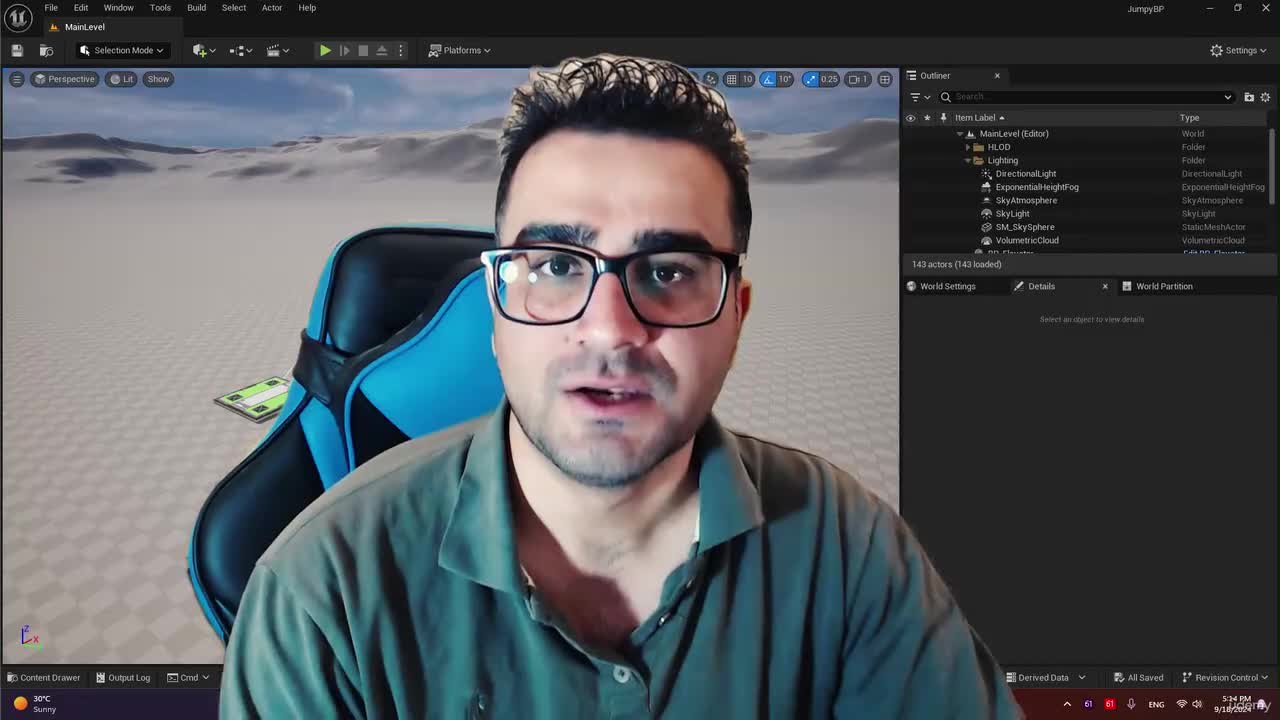
Task: Open the File menu
Action: [51, 8]
